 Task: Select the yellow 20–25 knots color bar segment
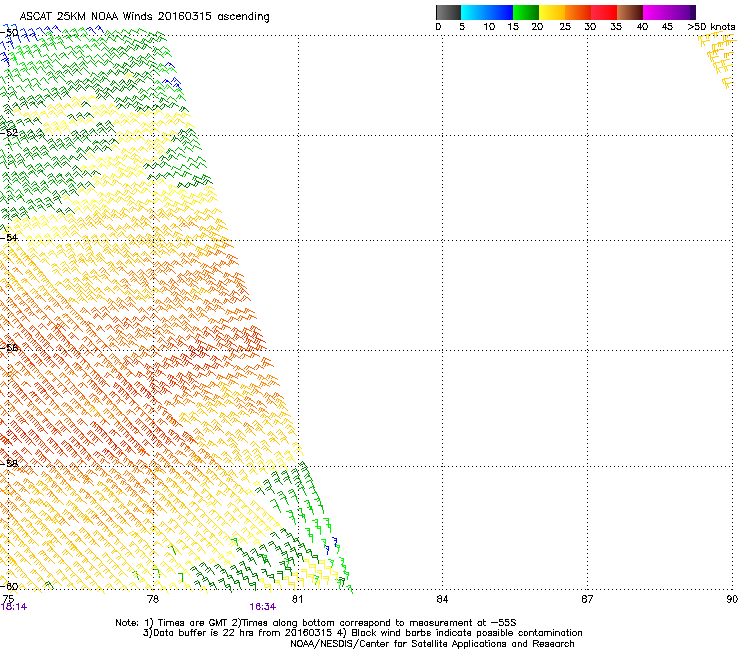pos(552,12)
